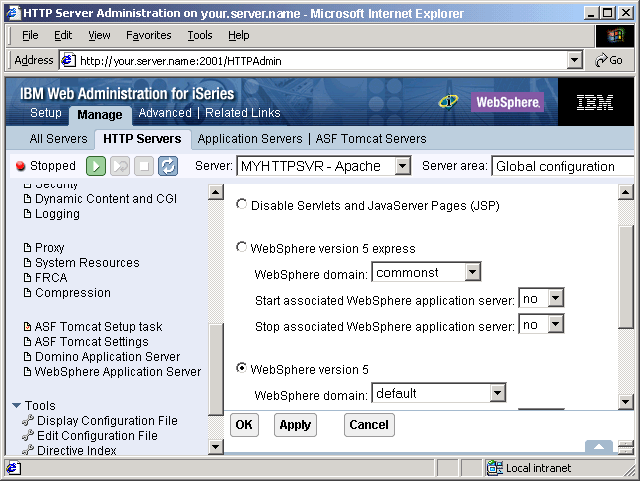Collapse the Tools section triangle

17,405
